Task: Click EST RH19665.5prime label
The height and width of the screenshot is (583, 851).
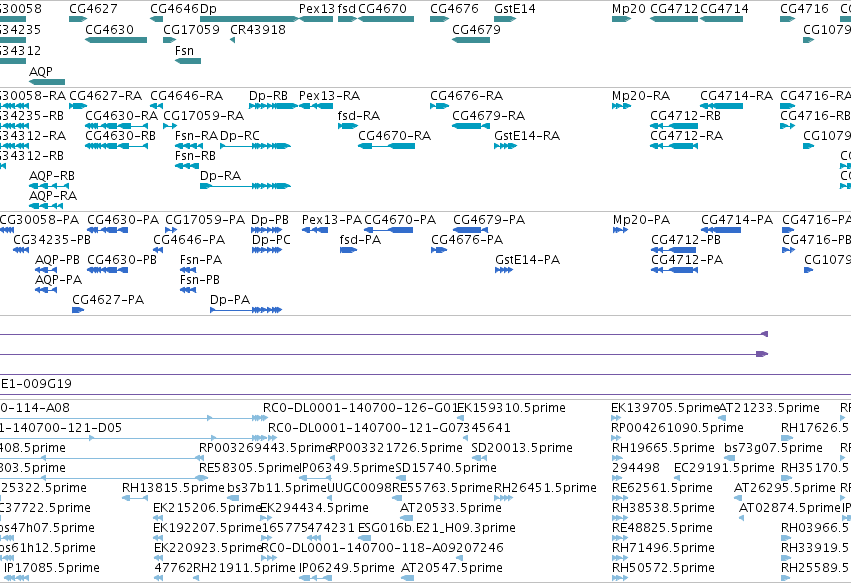Action: pyautogui.click(x=663, y=448)
